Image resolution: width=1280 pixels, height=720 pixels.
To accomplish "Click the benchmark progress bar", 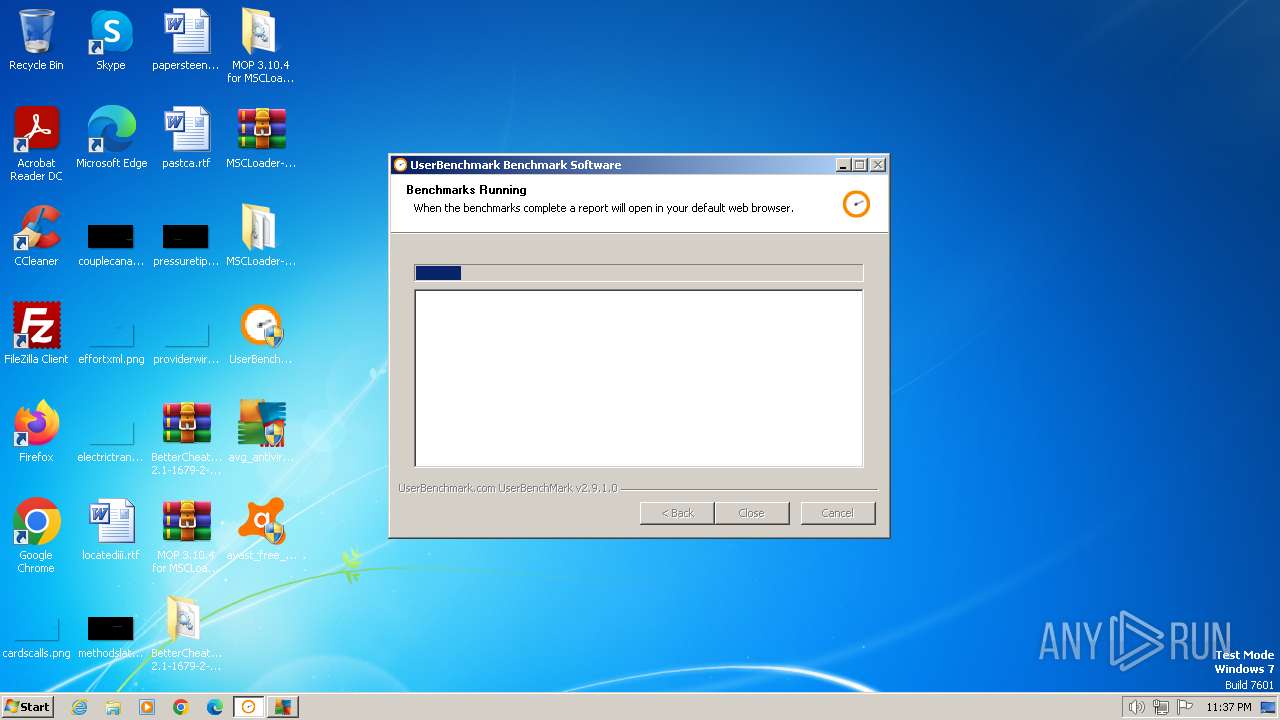I will (x=638, y=273).
